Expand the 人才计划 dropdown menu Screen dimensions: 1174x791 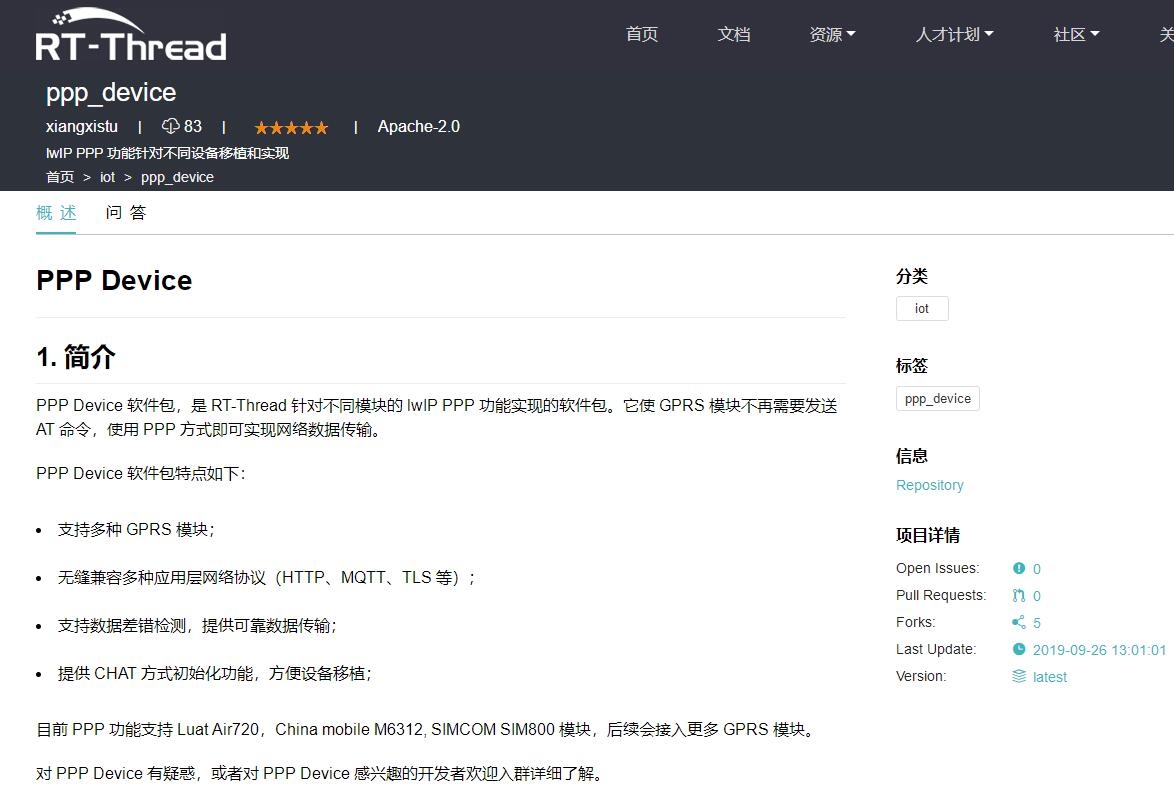click(x=955, y=34)
